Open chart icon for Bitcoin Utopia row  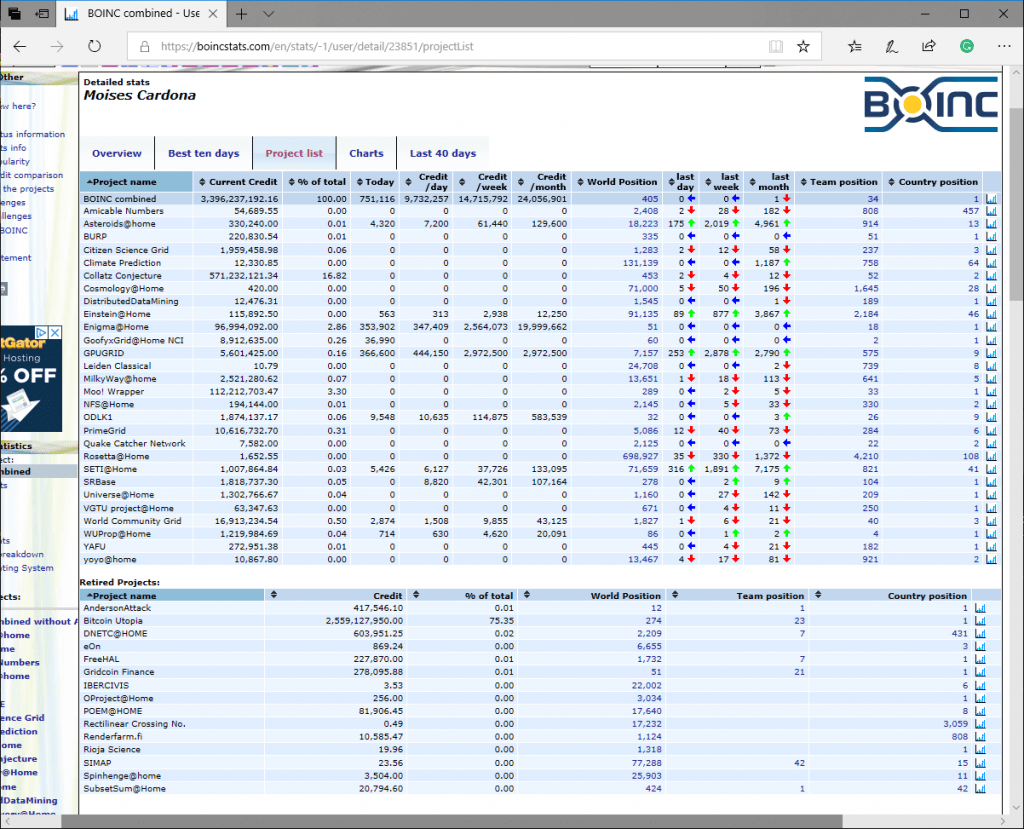980,621
